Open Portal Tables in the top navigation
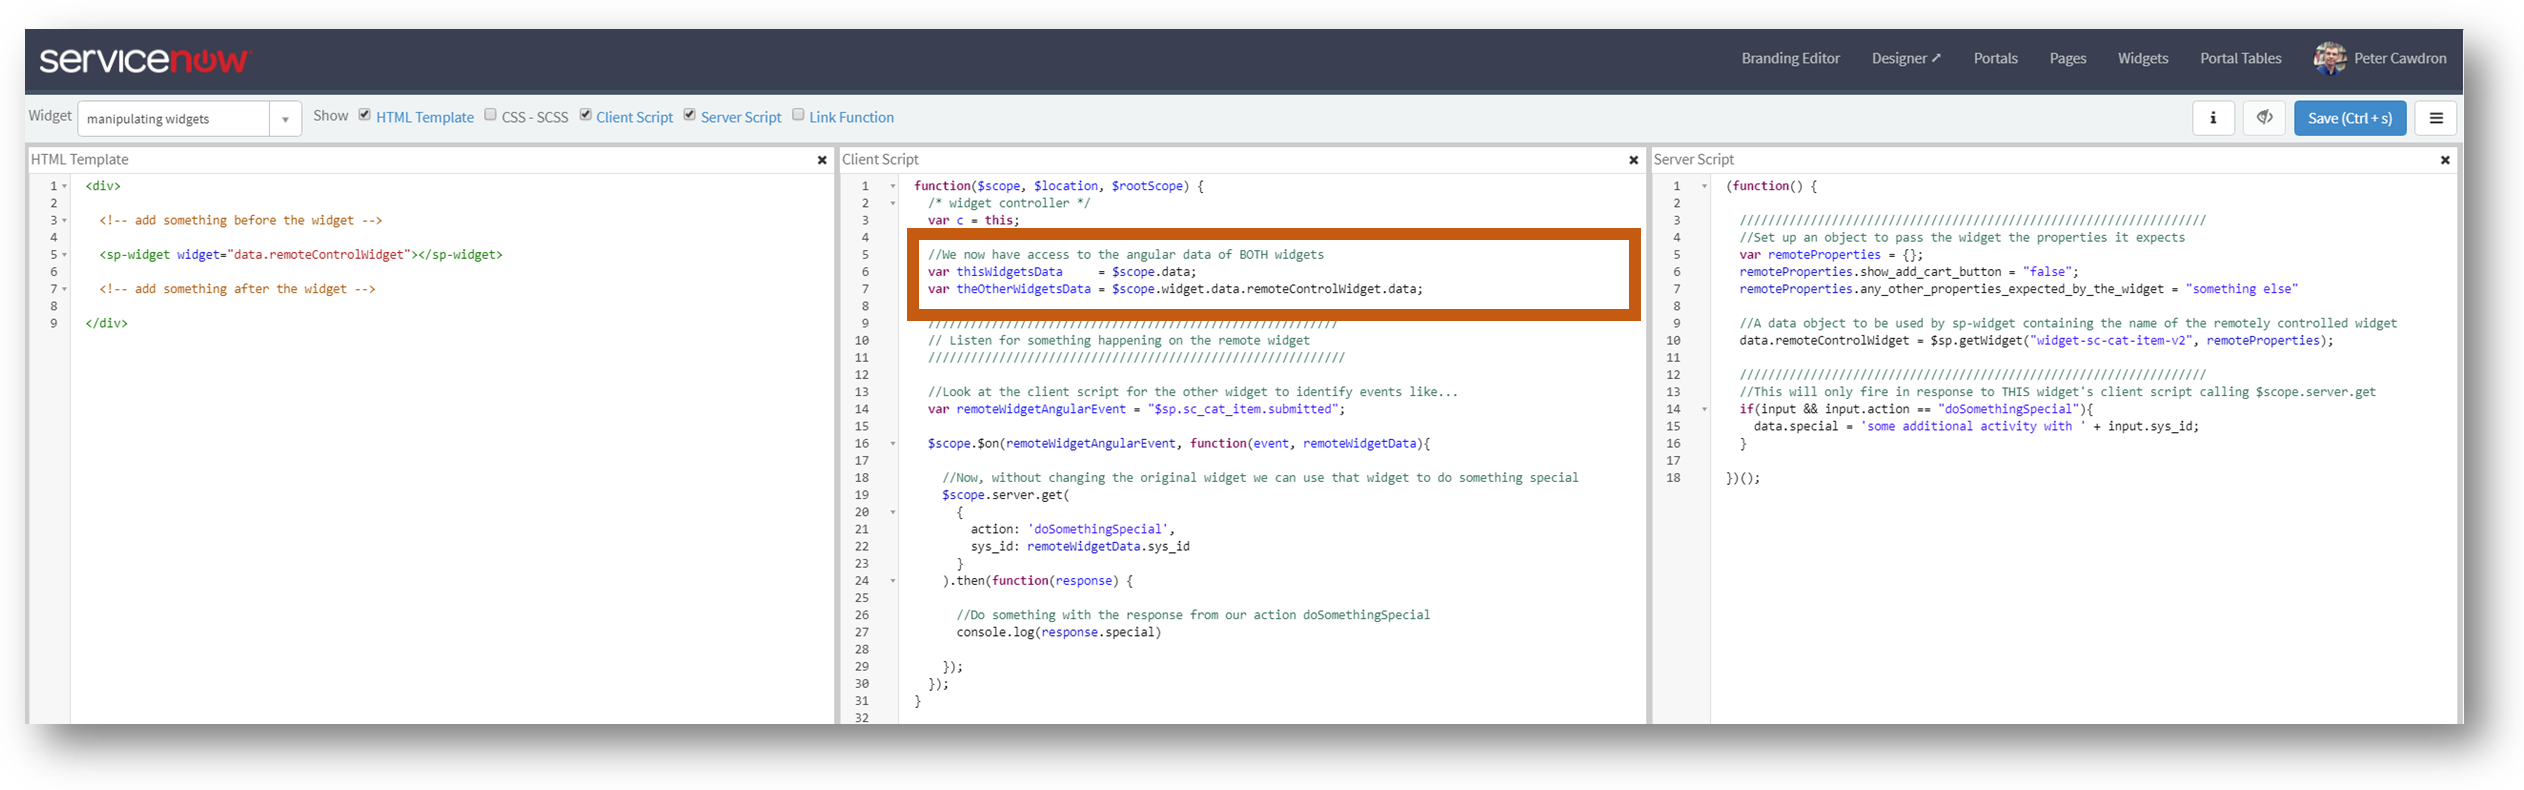This screenshot has width=2524, height=790. click(x=2240, y=58)
